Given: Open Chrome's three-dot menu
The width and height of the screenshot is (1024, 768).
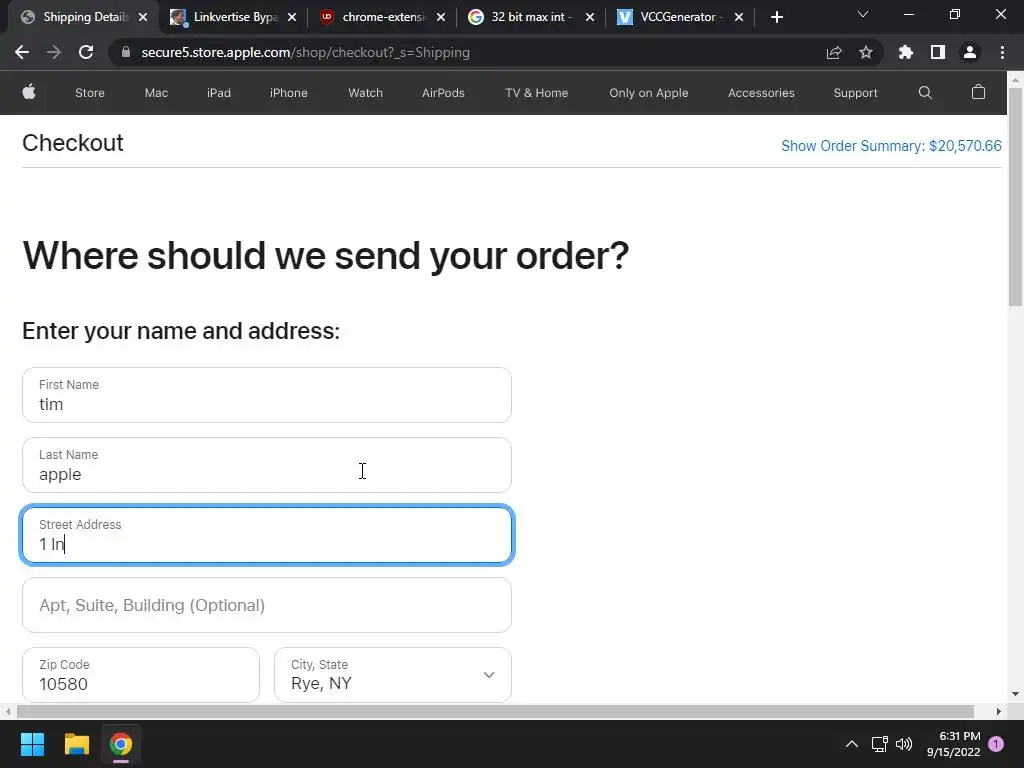Looking at the screenshot, I should pyautogui.click(x=1002, y=52).
